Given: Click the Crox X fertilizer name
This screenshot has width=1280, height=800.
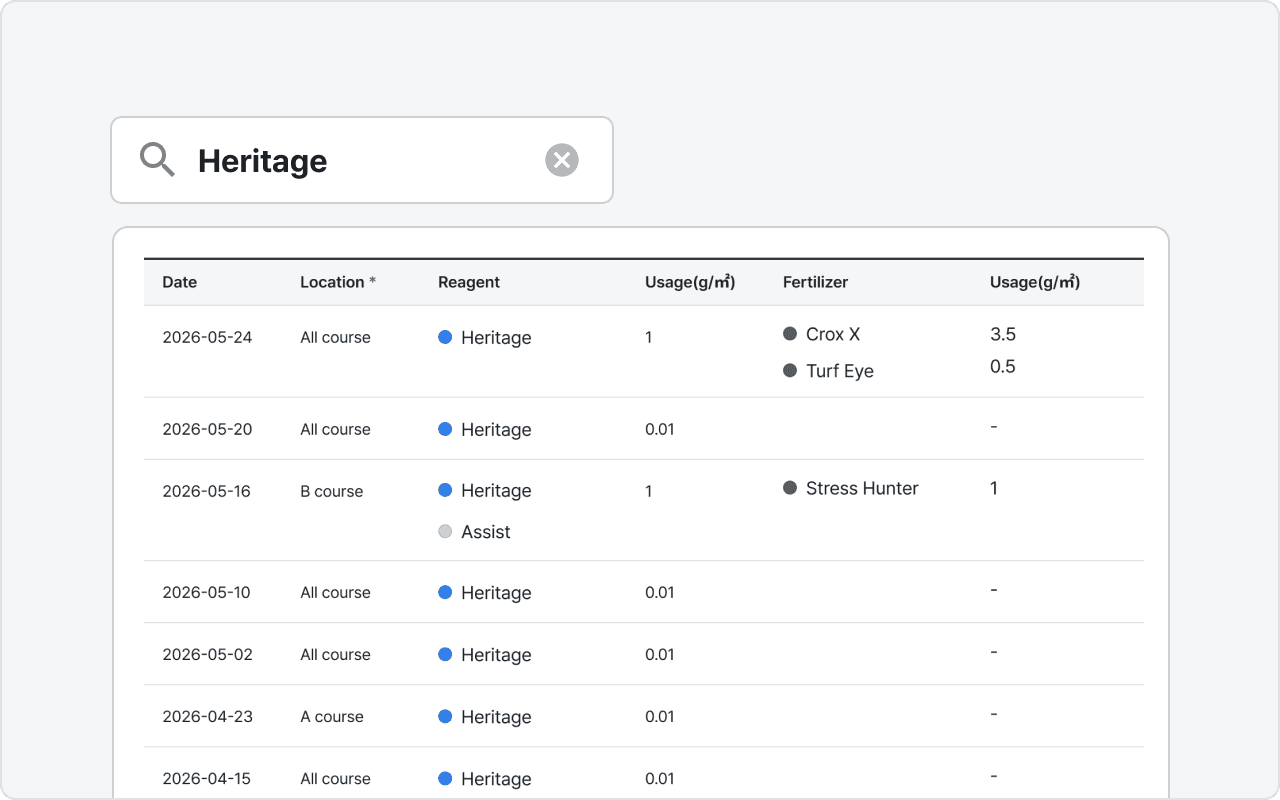Looking at the screenshot, I should pos(833,334).
